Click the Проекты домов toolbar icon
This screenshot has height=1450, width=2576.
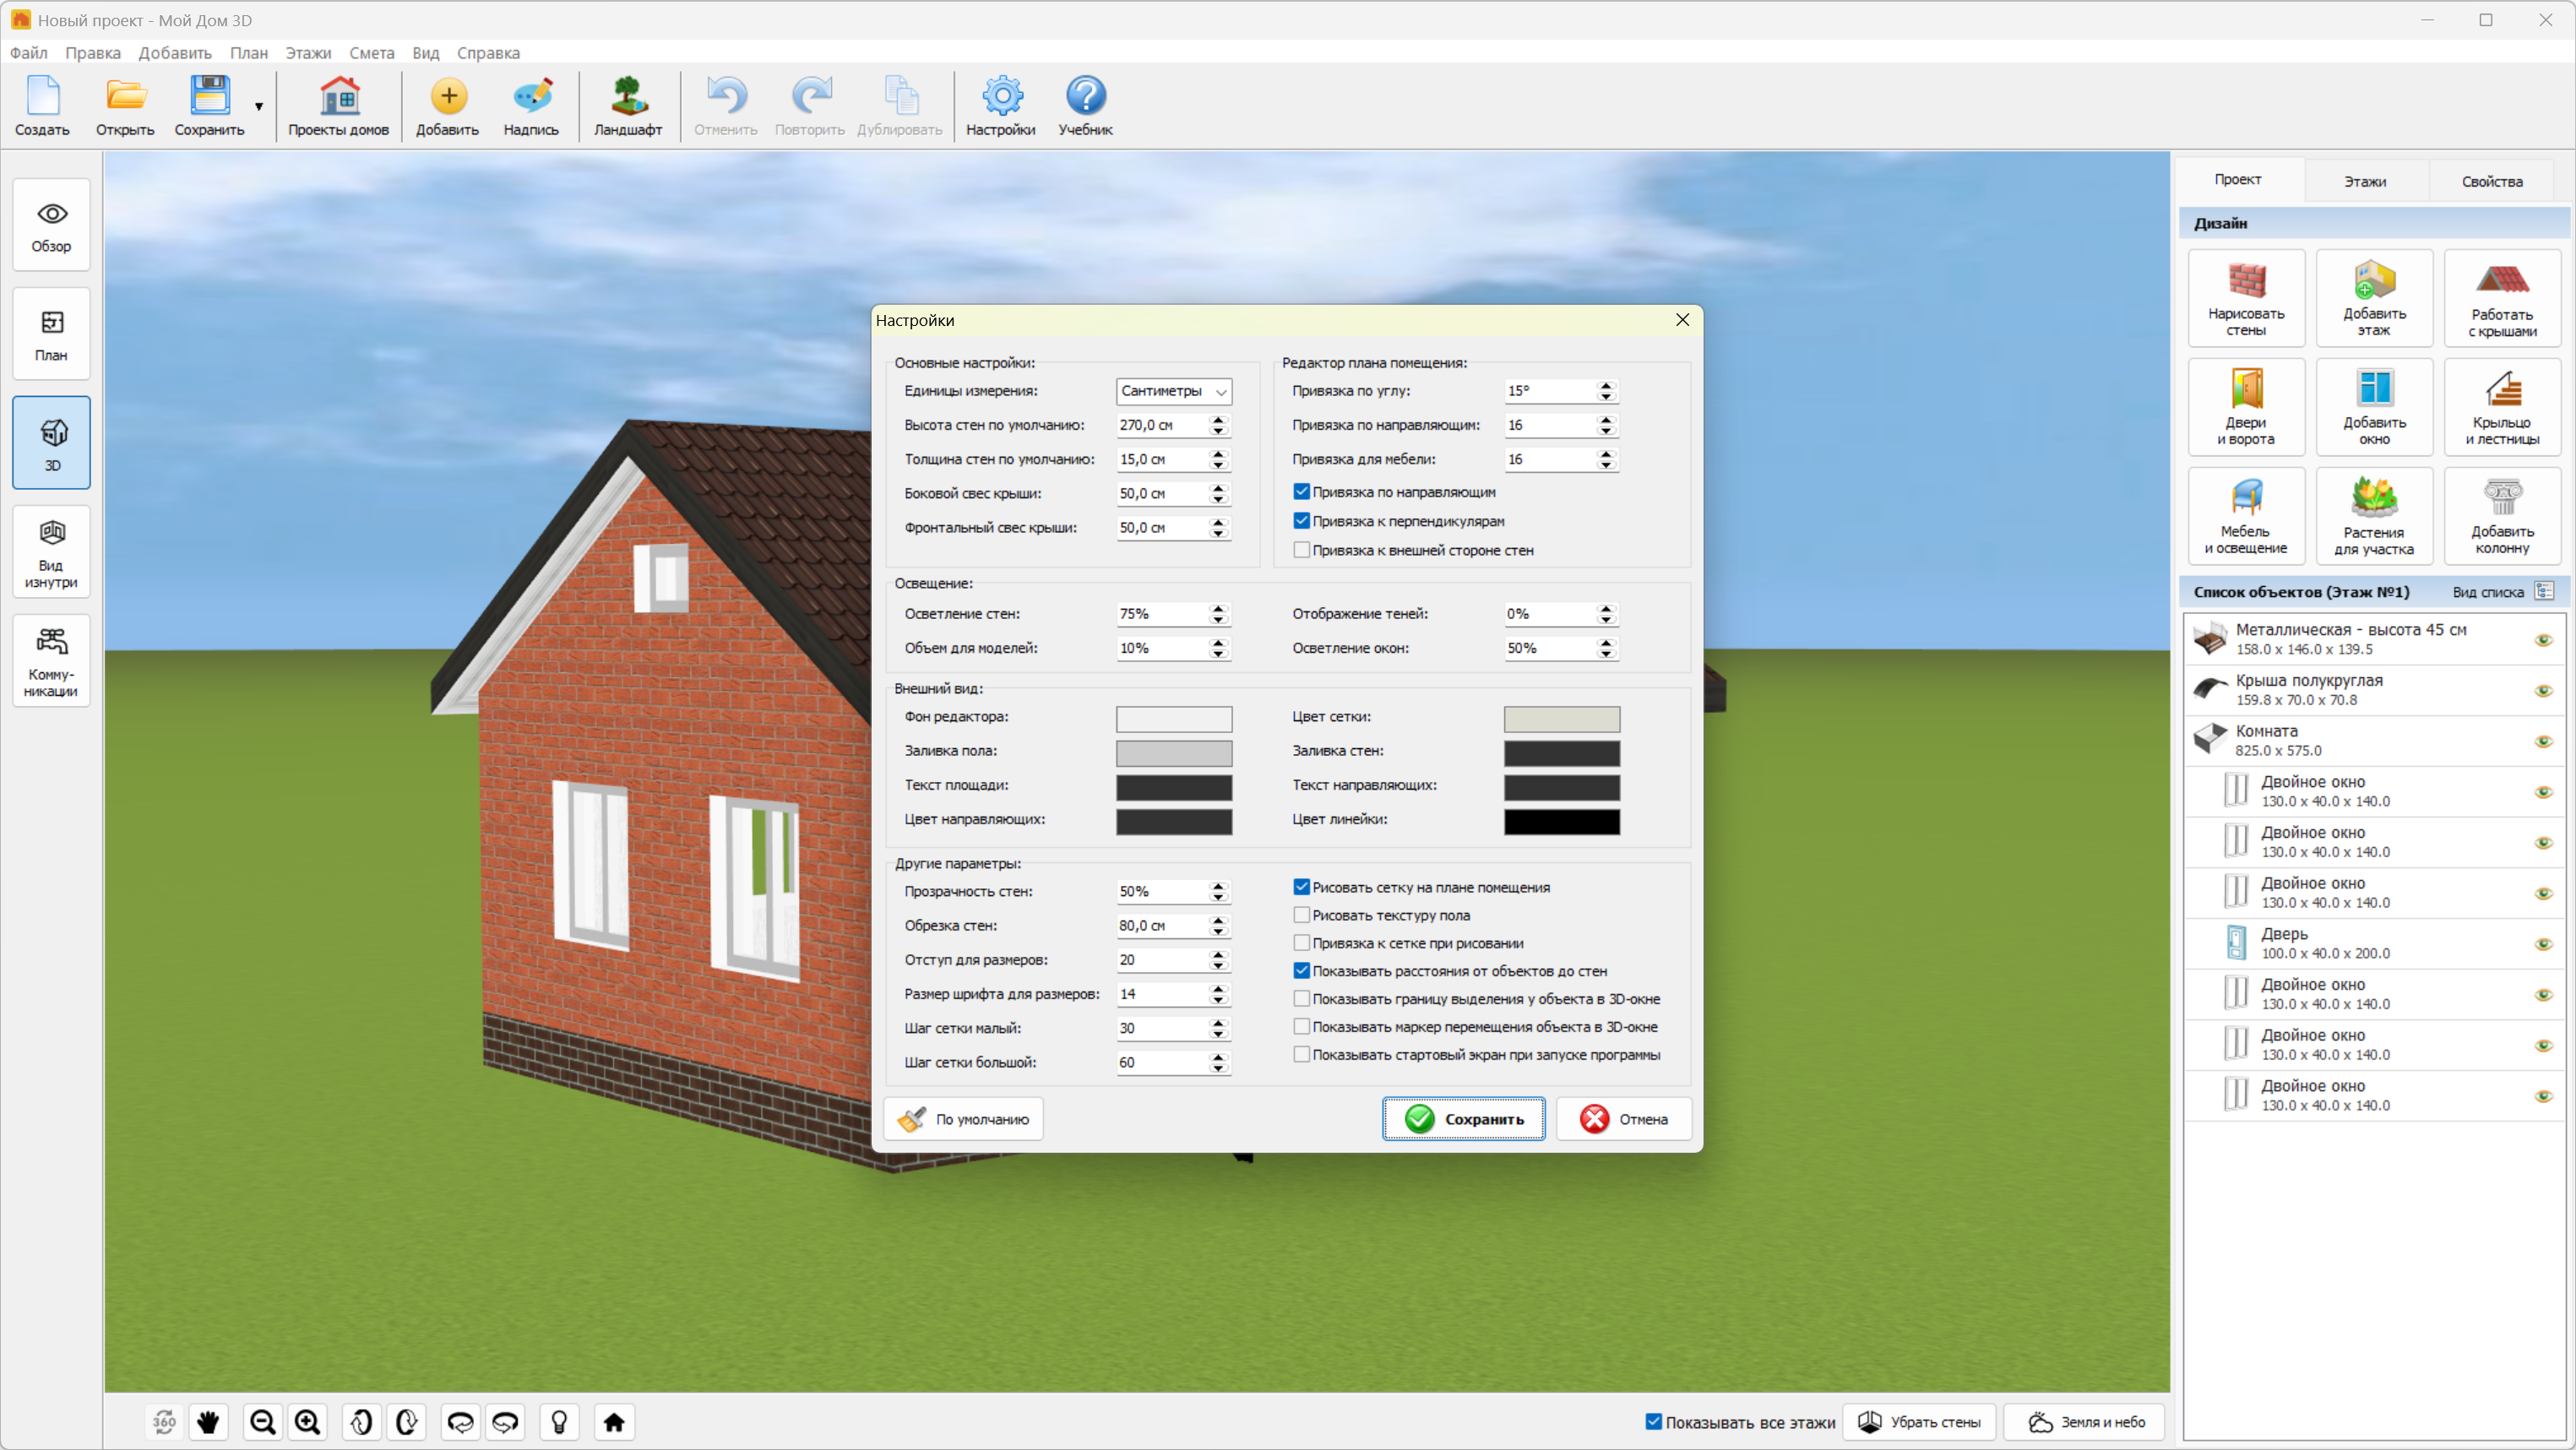[x=338, y=105]
